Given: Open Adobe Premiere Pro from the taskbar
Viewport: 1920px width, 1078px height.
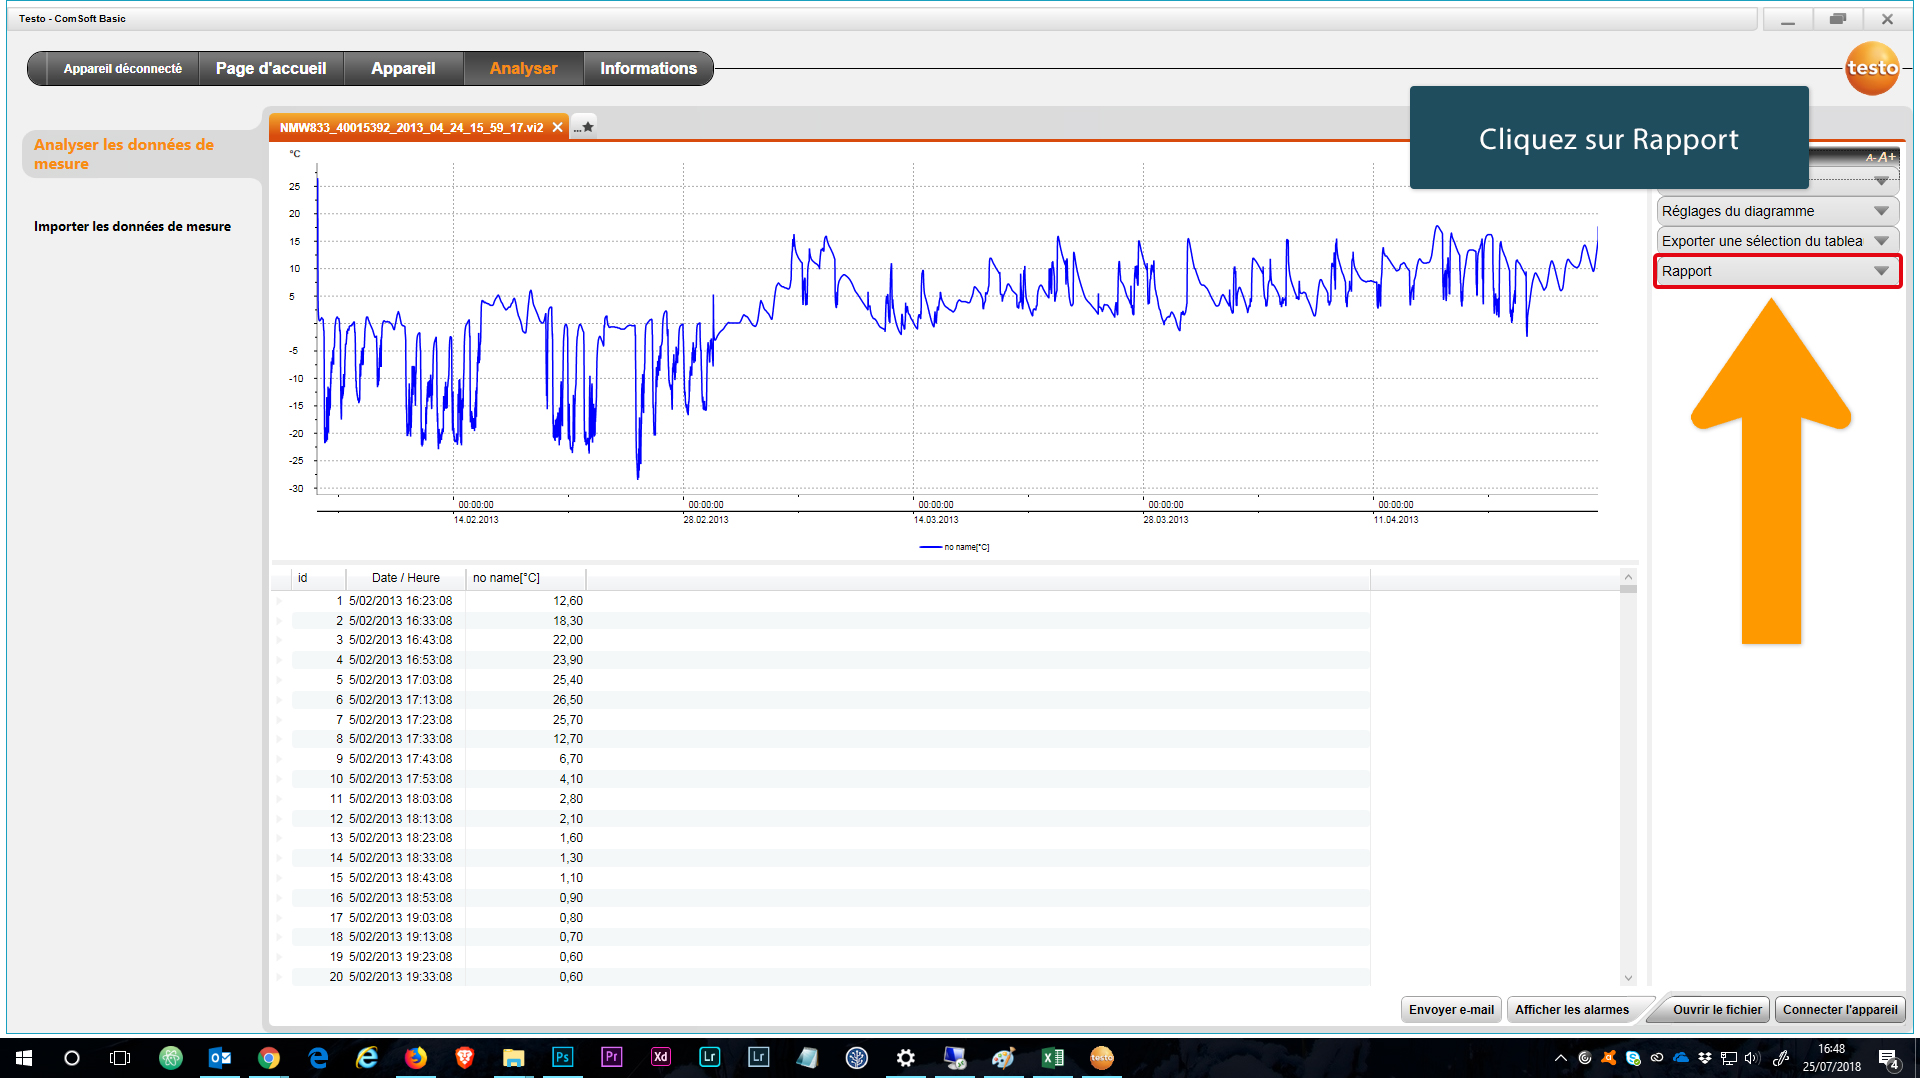Looking at the screenshot, I should 611,1057.
